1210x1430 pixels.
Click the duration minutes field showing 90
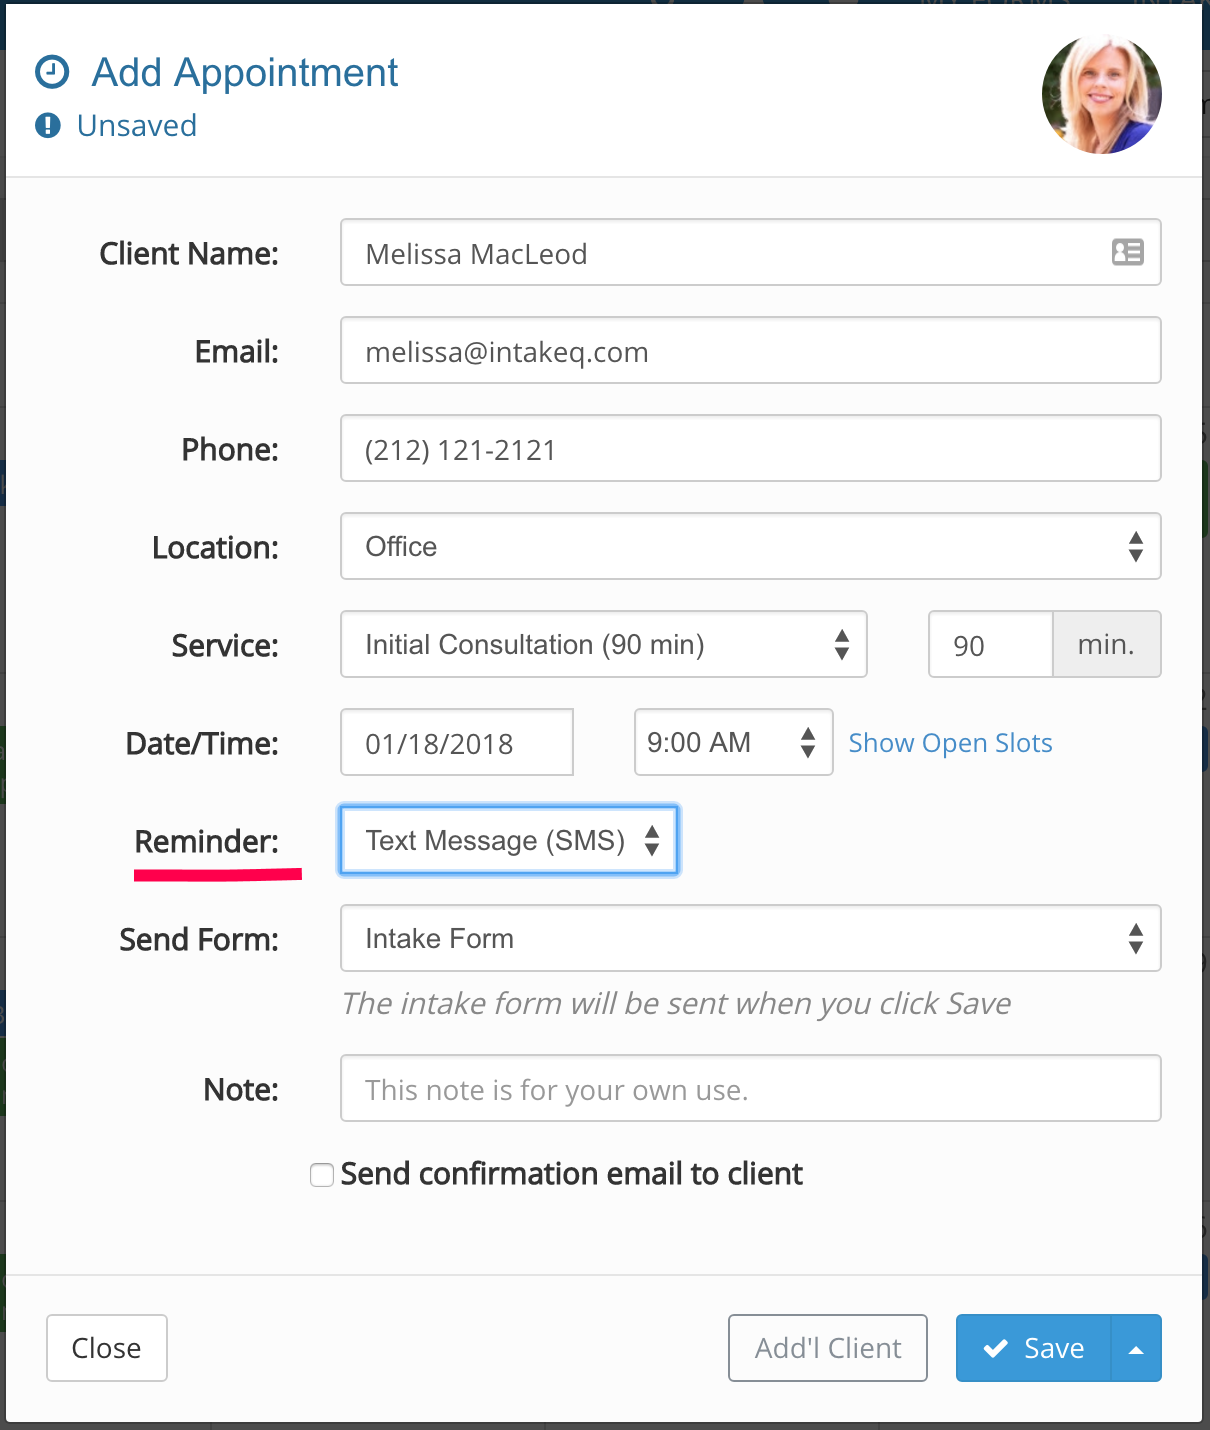[x=990, y=644]
